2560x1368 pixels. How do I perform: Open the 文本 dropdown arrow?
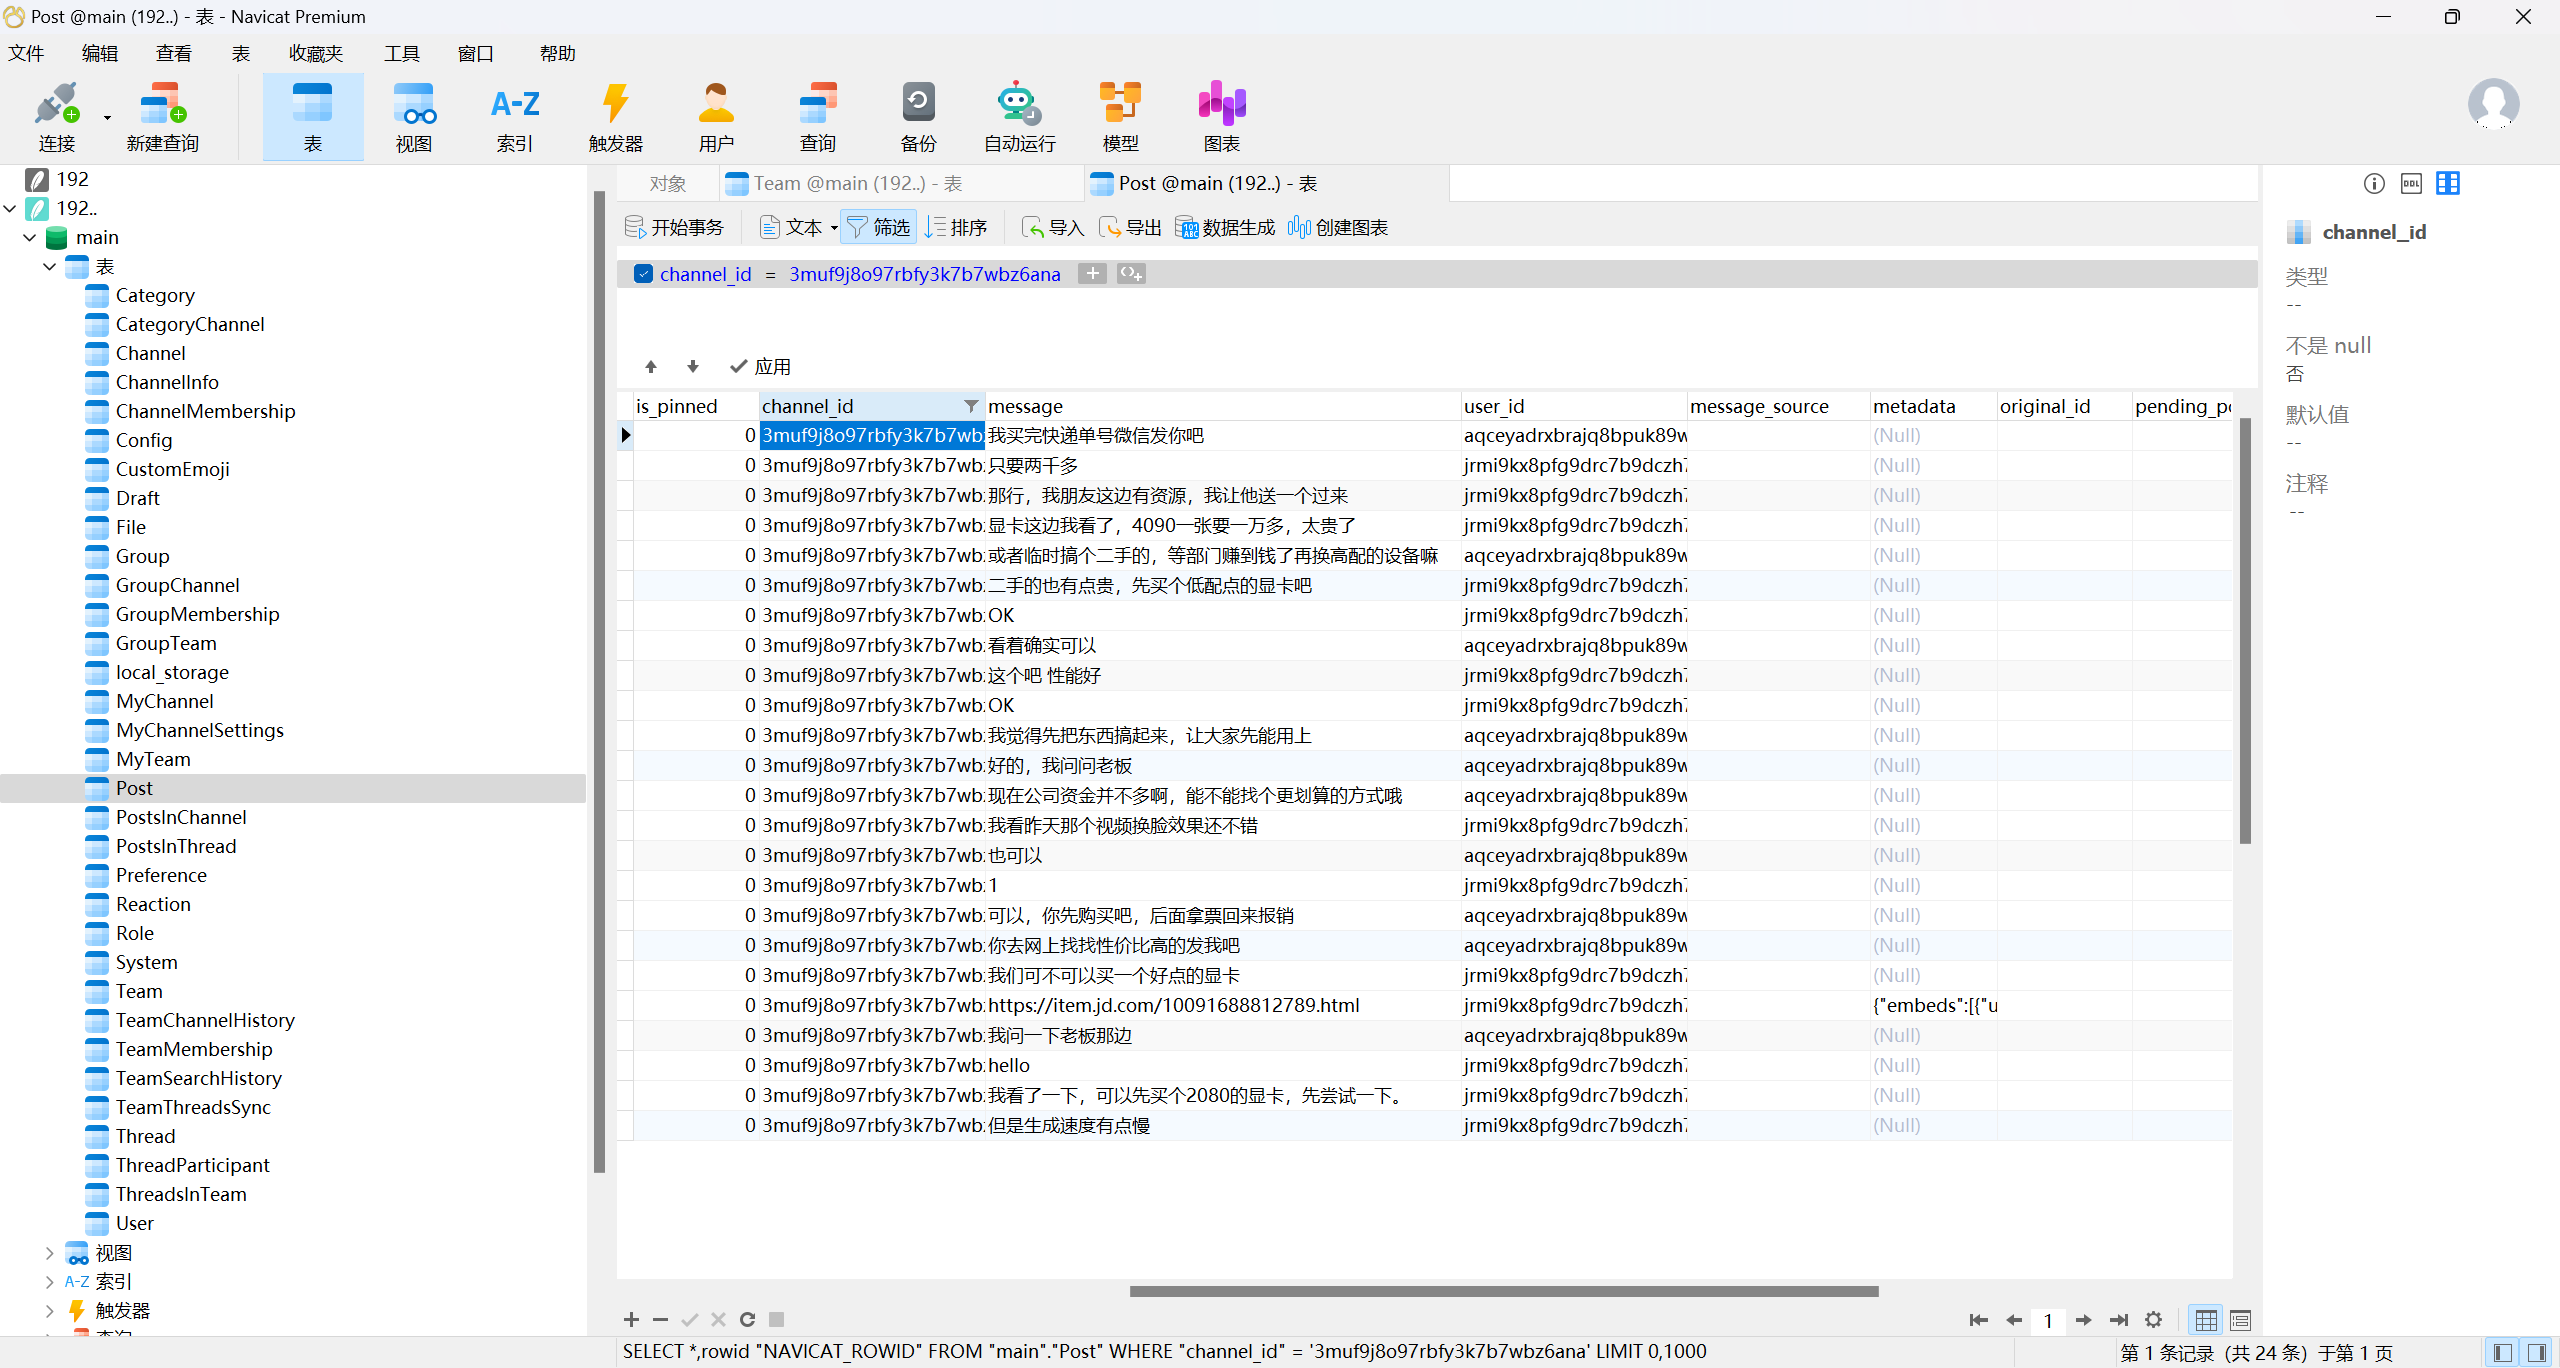[x=834, y=228]
